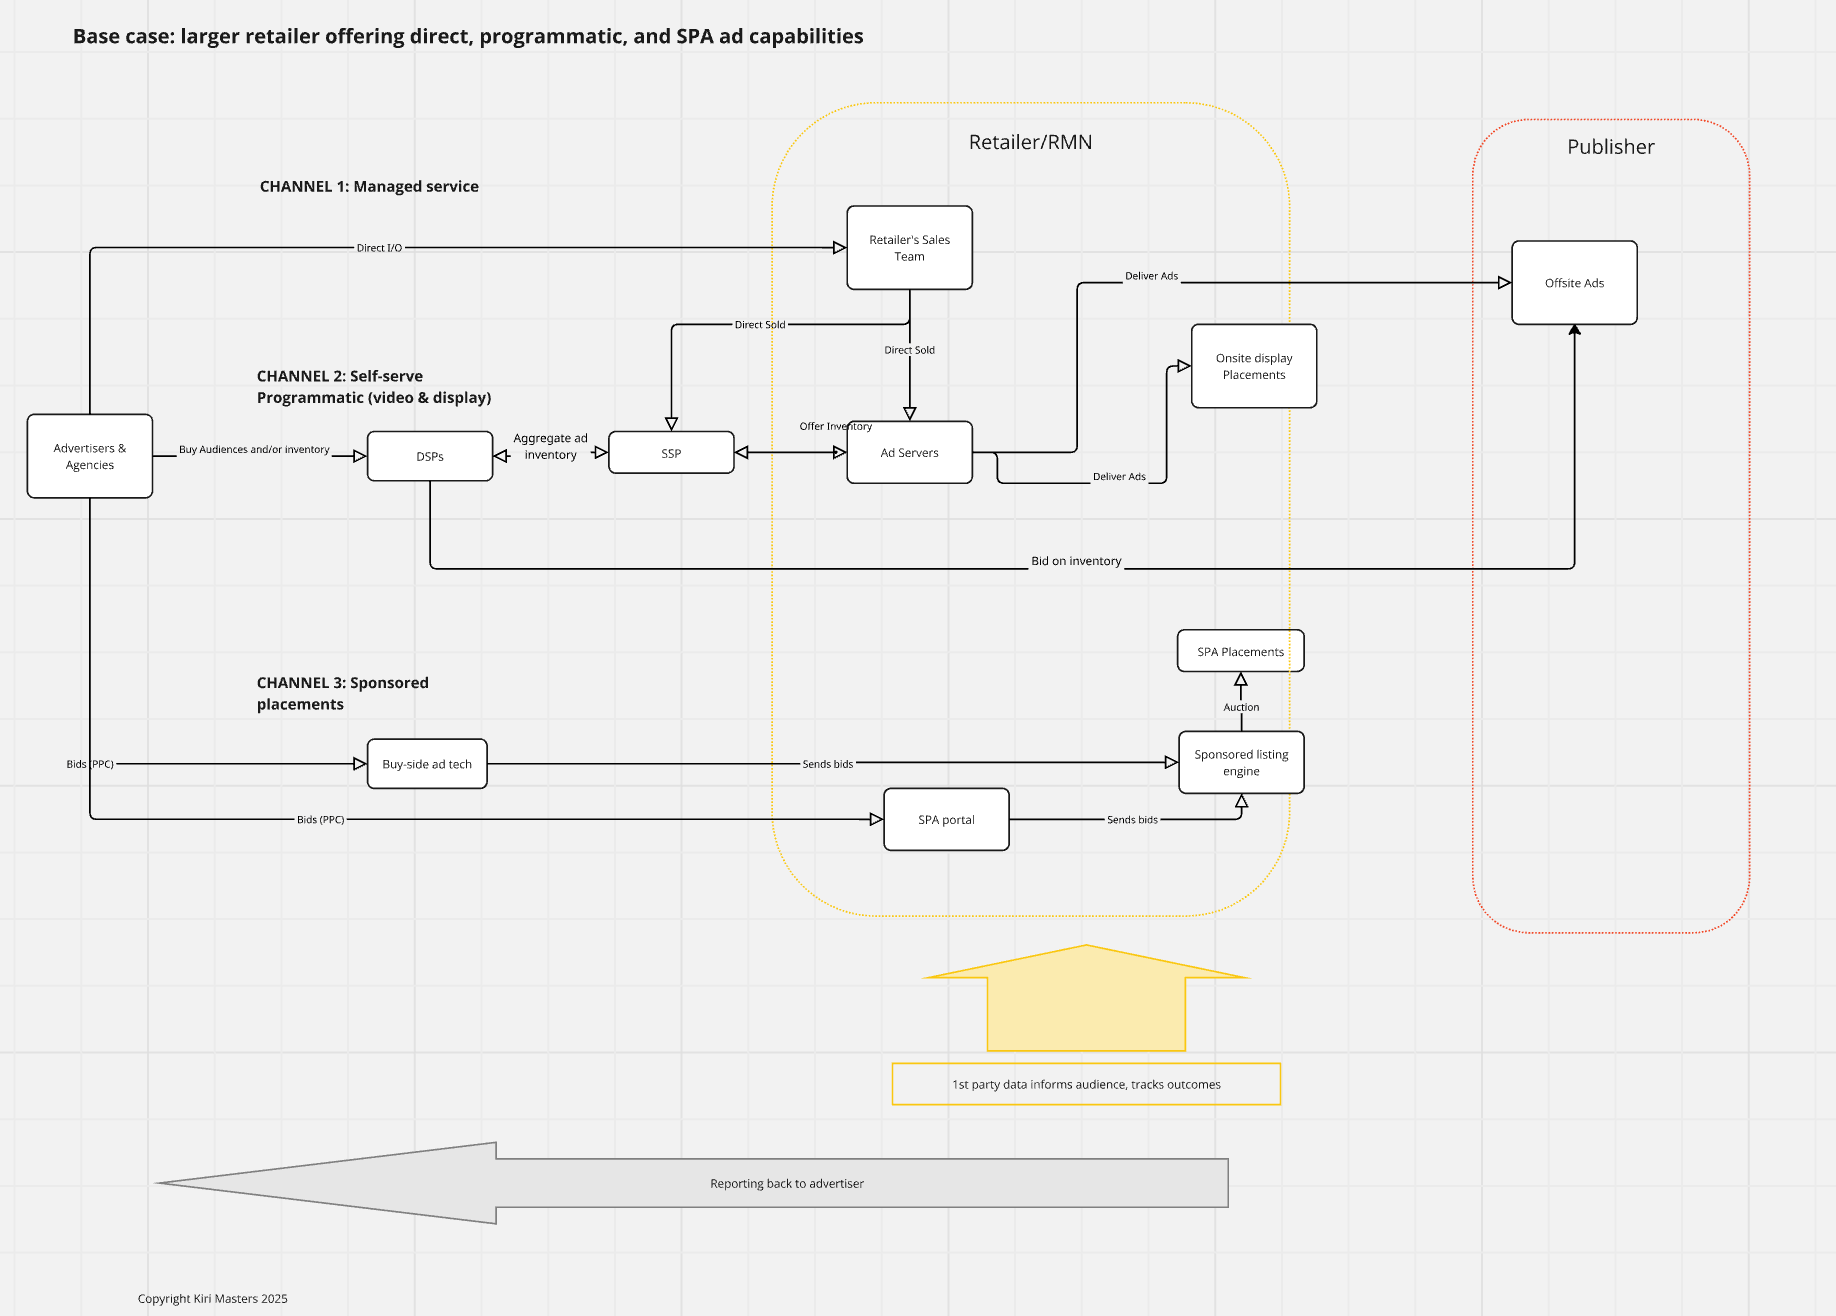This screenshot has height=1316, width=1836.
Task: Click the 'CHANNEL 3: Sponsored placements' heading
Action: (343, 693)
